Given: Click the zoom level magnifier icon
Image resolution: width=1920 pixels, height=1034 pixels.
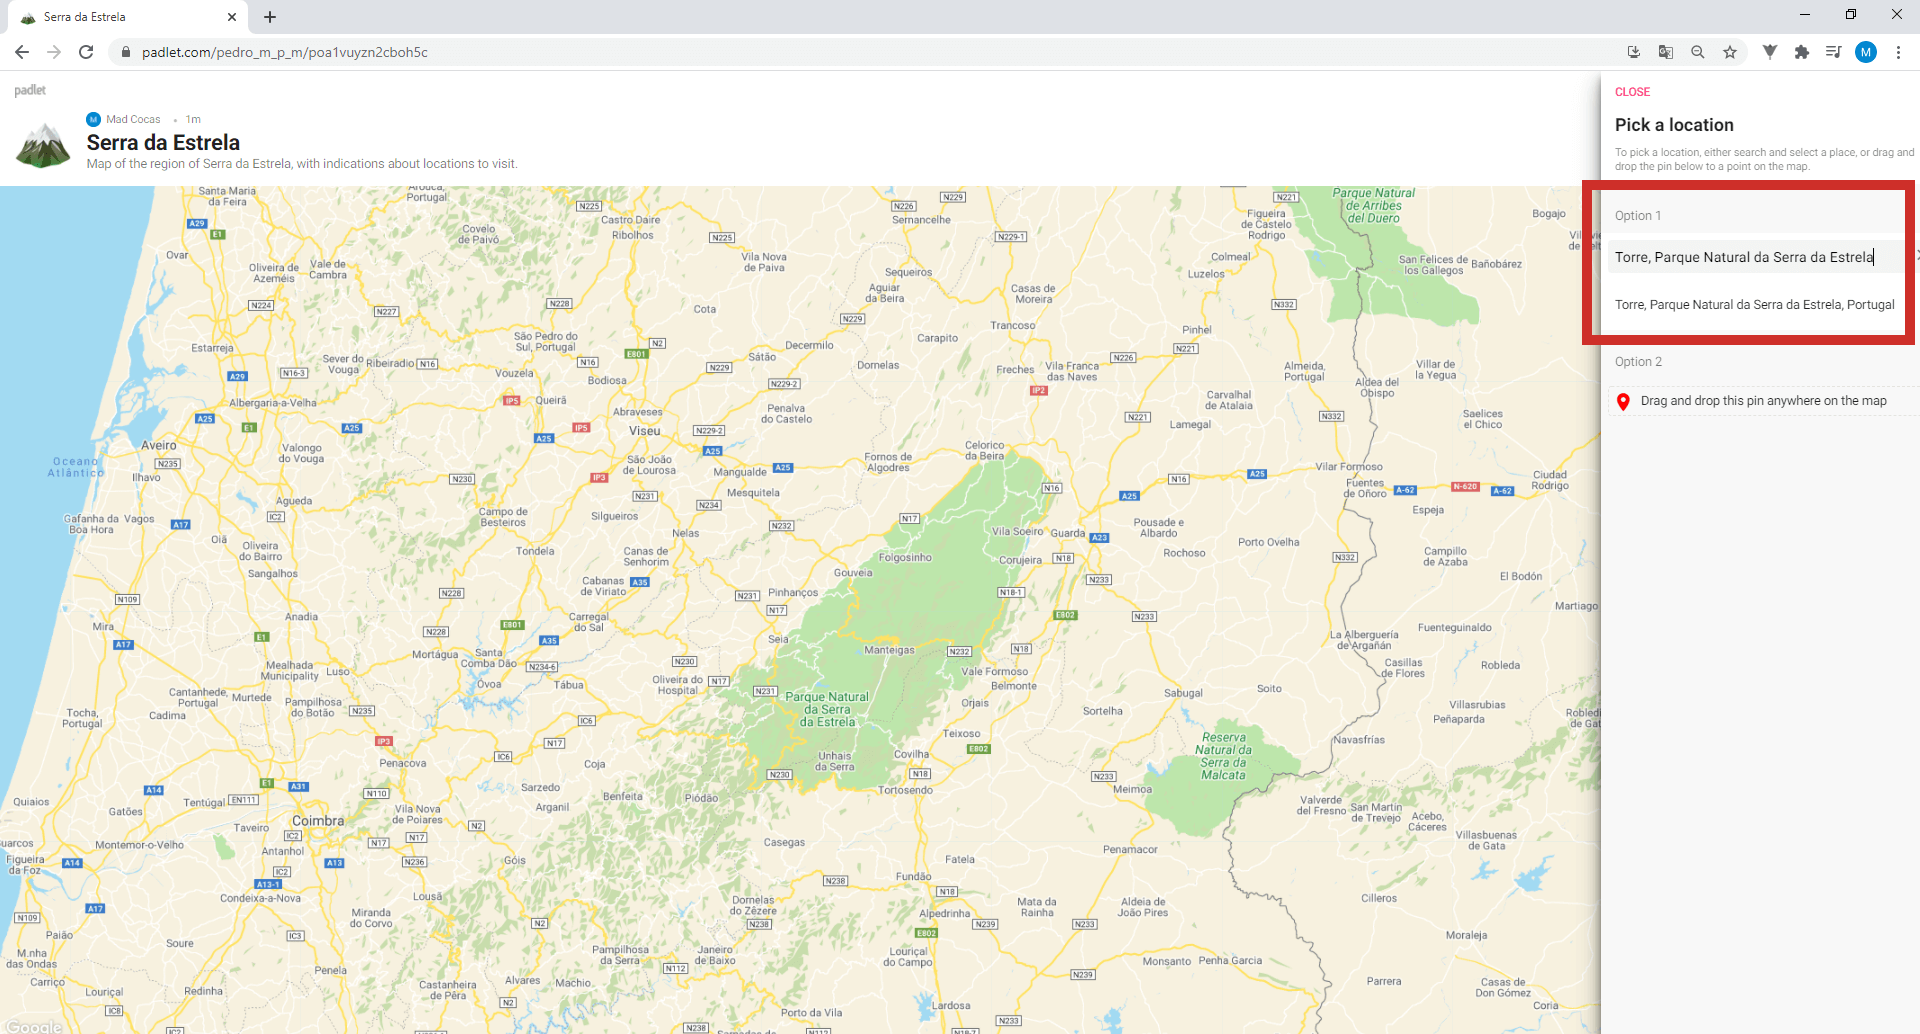Looking at the screenshot, I should pos(1698,52).
